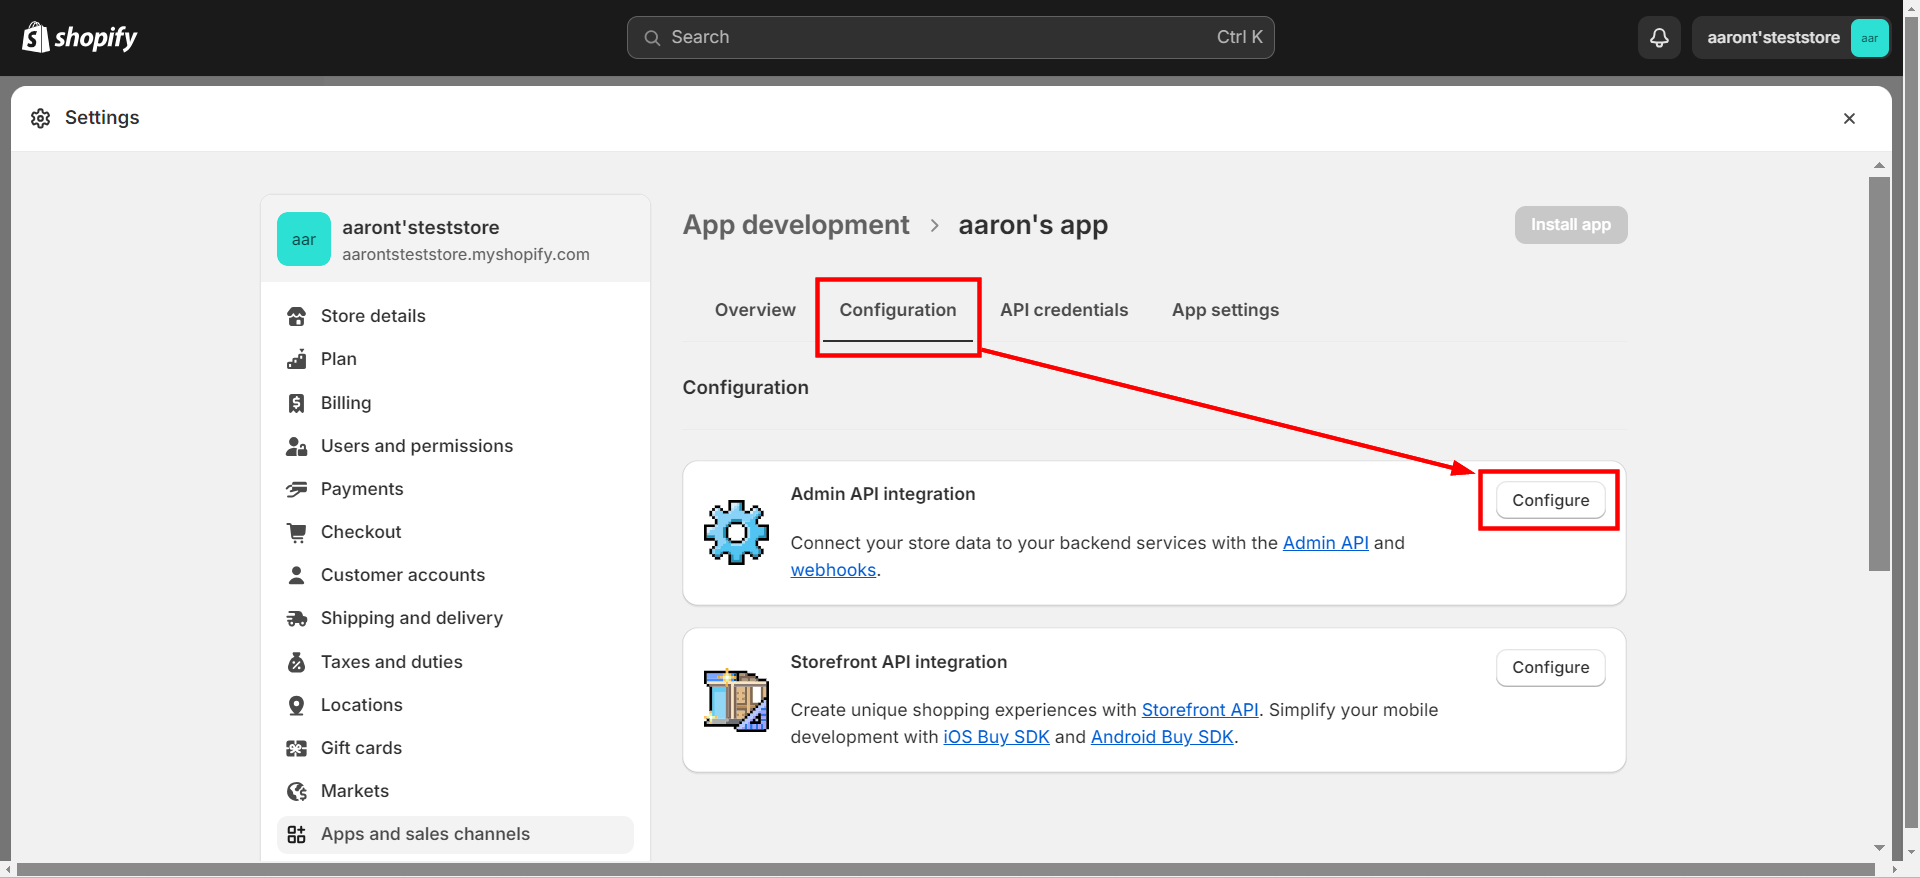Open Payments settings

(455, 489)
